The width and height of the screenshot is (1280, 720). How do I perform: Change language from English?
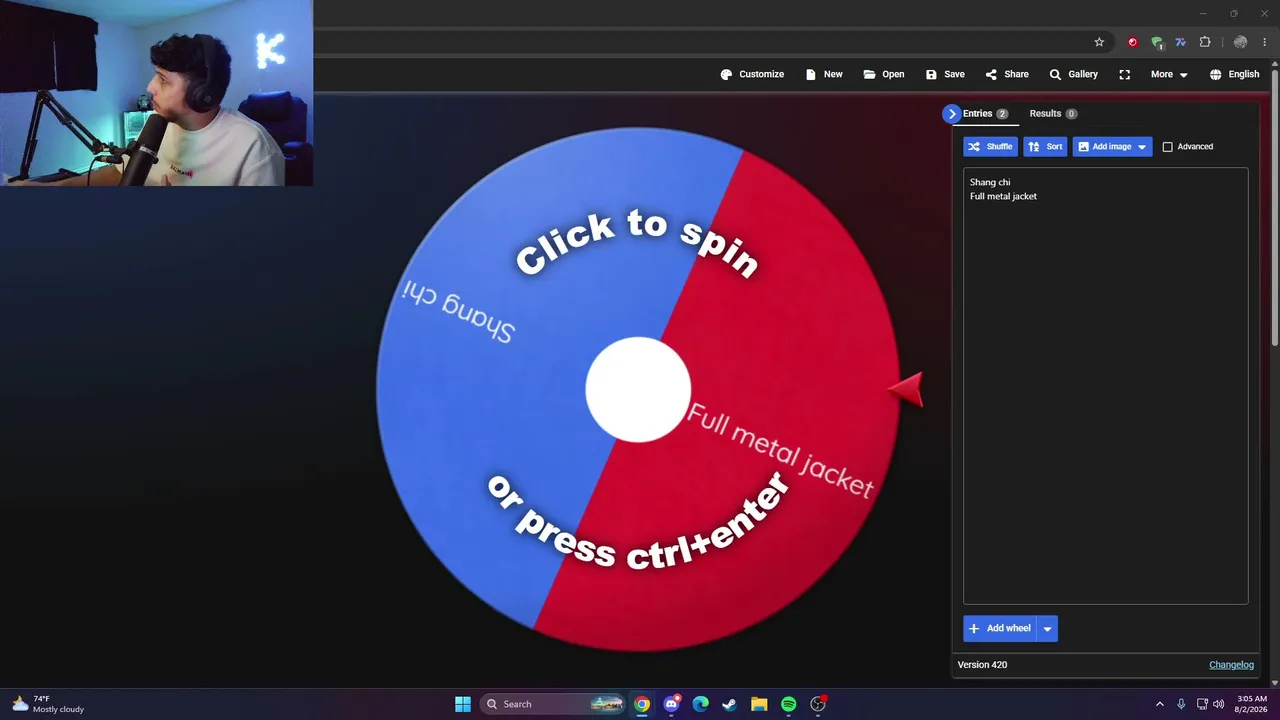1235,74
